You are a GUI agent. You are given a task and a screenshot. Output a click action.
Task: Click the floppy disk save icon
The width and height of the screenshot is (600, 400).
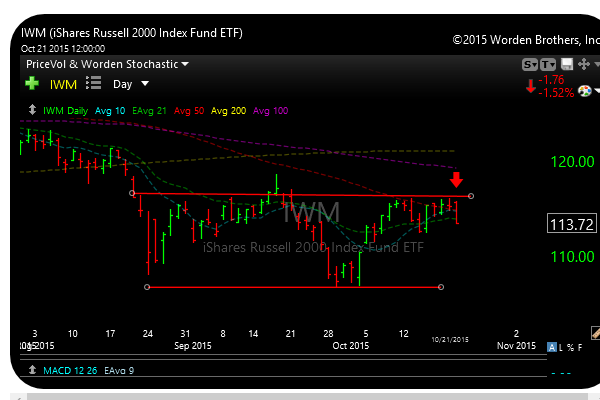567,64
